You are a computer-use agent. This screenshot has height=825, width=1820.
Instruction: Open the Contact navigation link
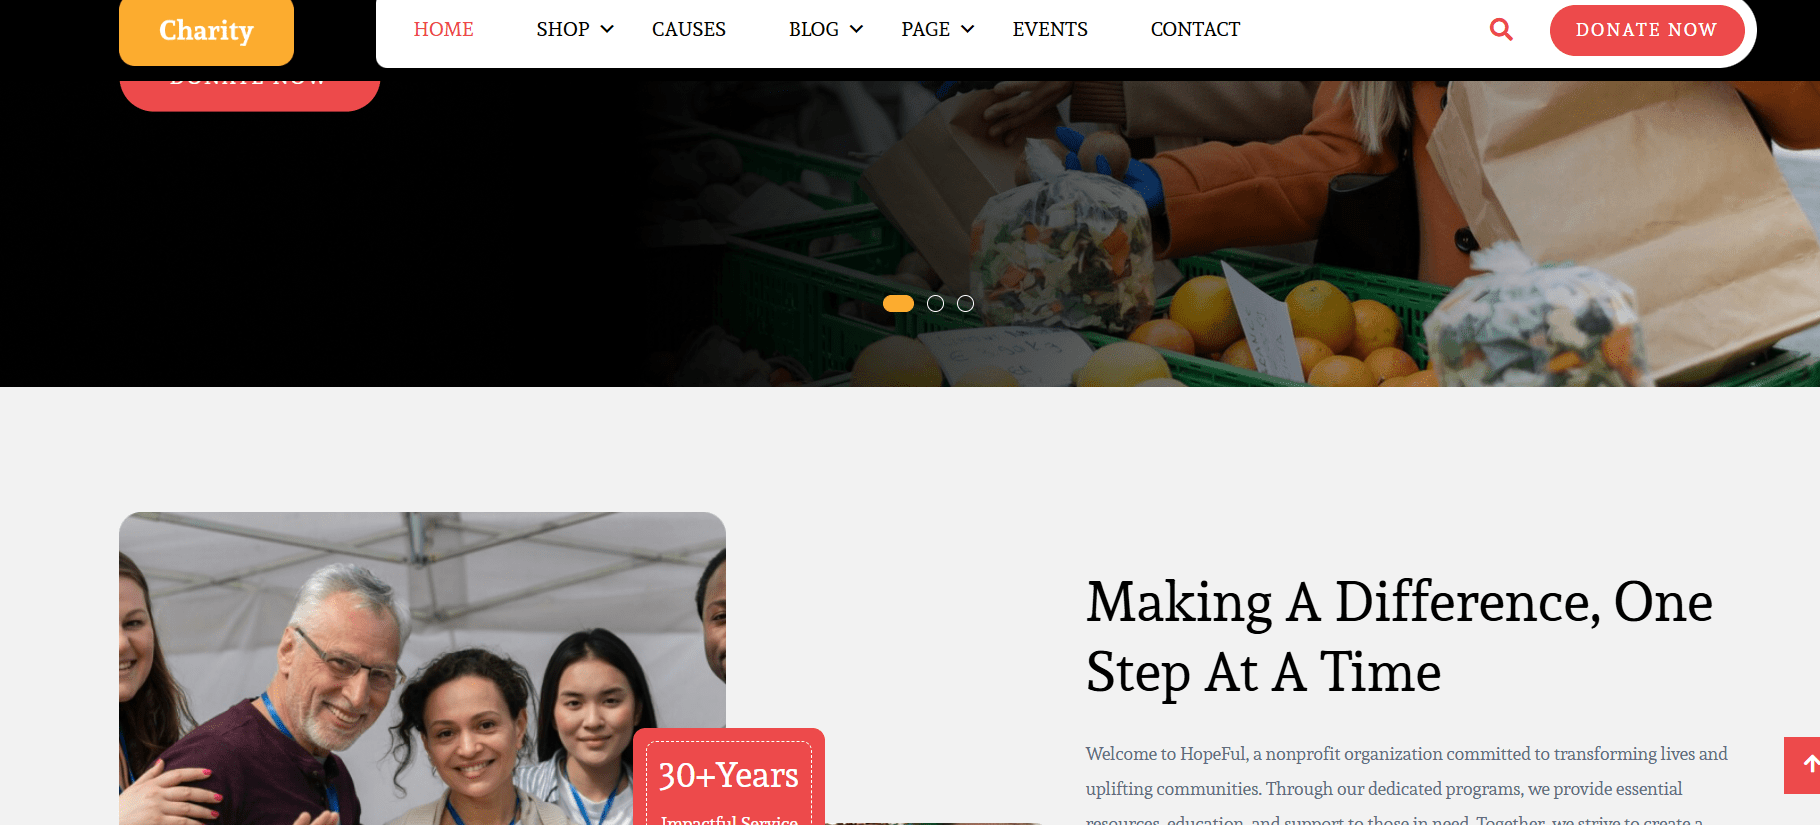tap(1195, 30)
